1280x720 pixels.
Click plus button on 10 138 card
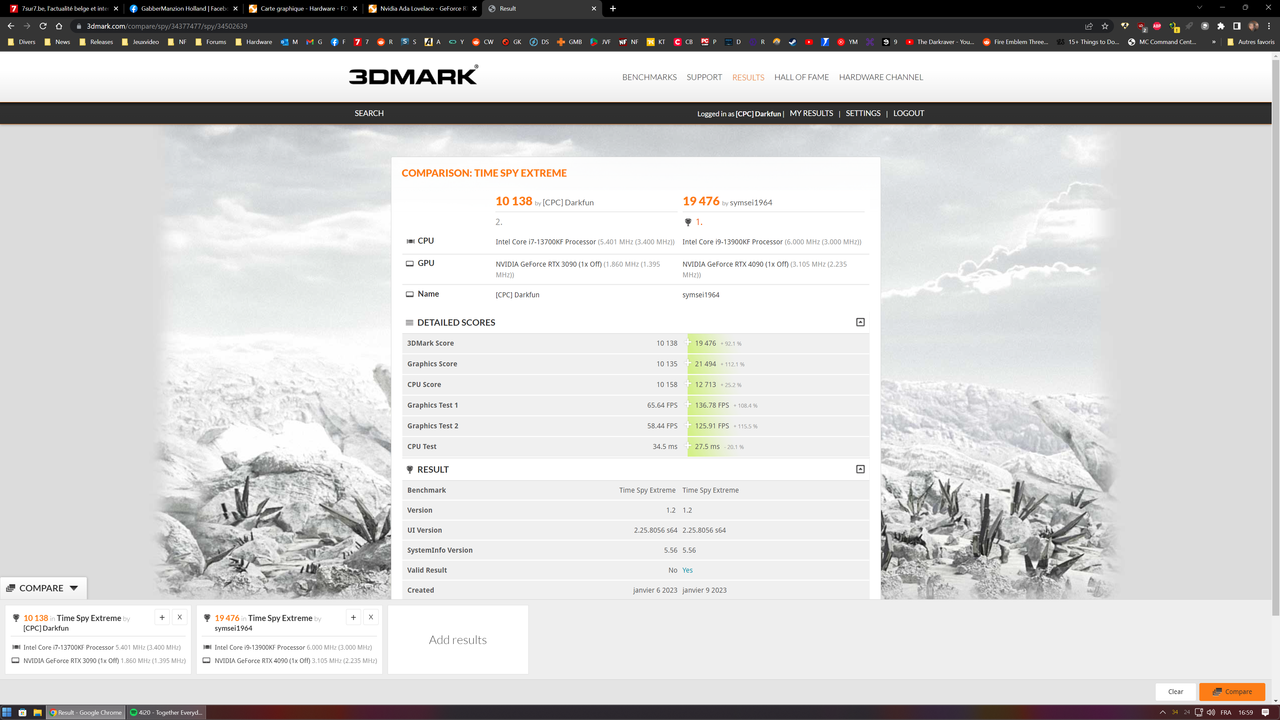point(162,617)
